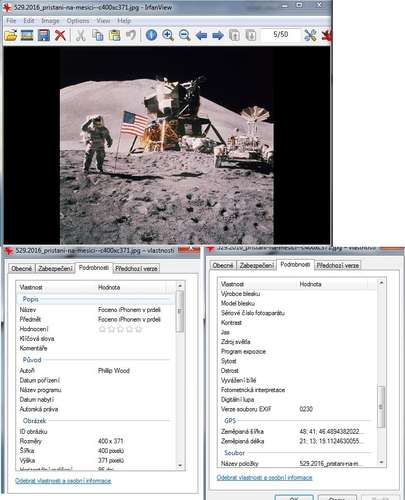Click the Zoom in magnifier

(168, 35)
